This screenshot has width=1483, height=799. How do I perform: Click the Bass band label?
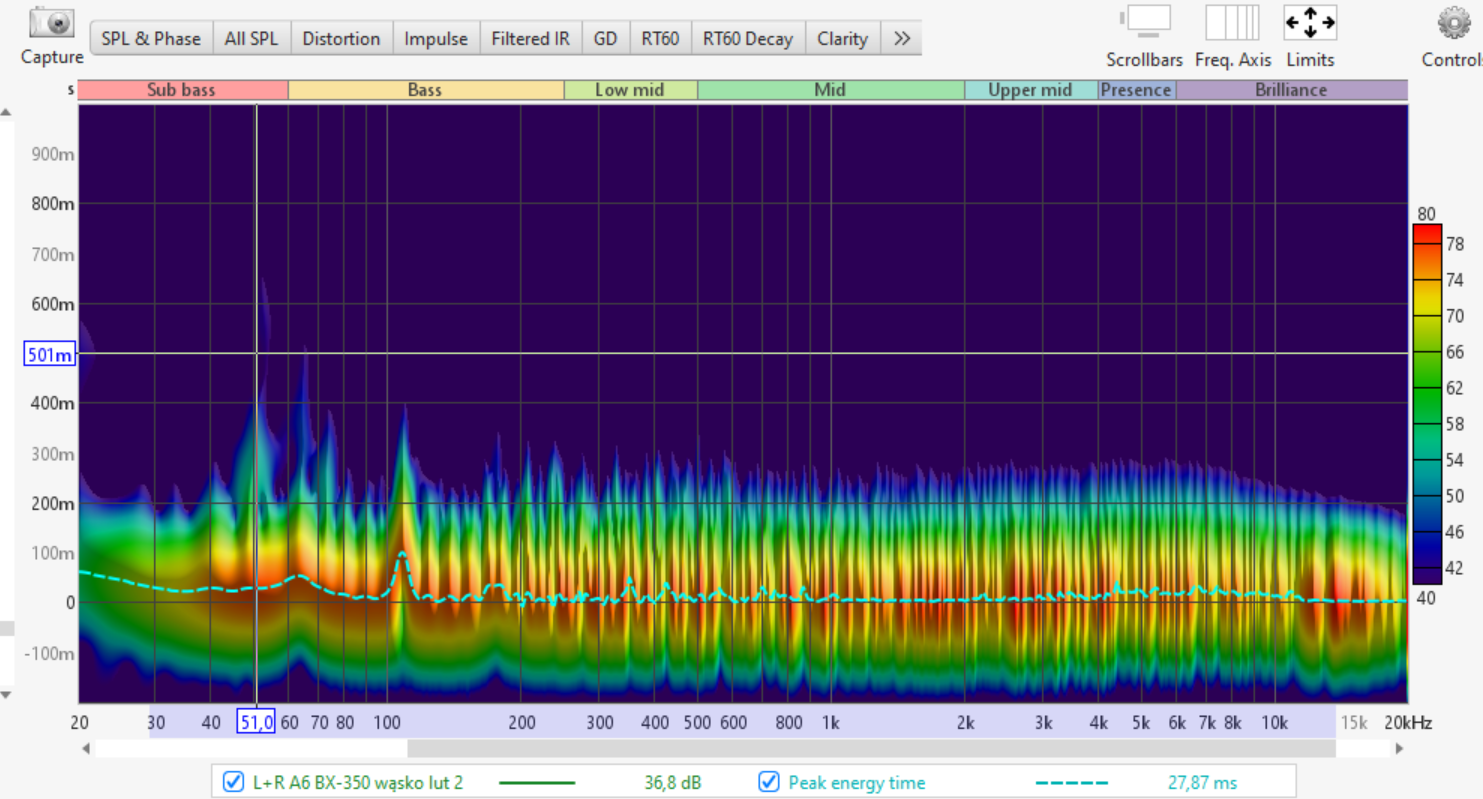425,90
